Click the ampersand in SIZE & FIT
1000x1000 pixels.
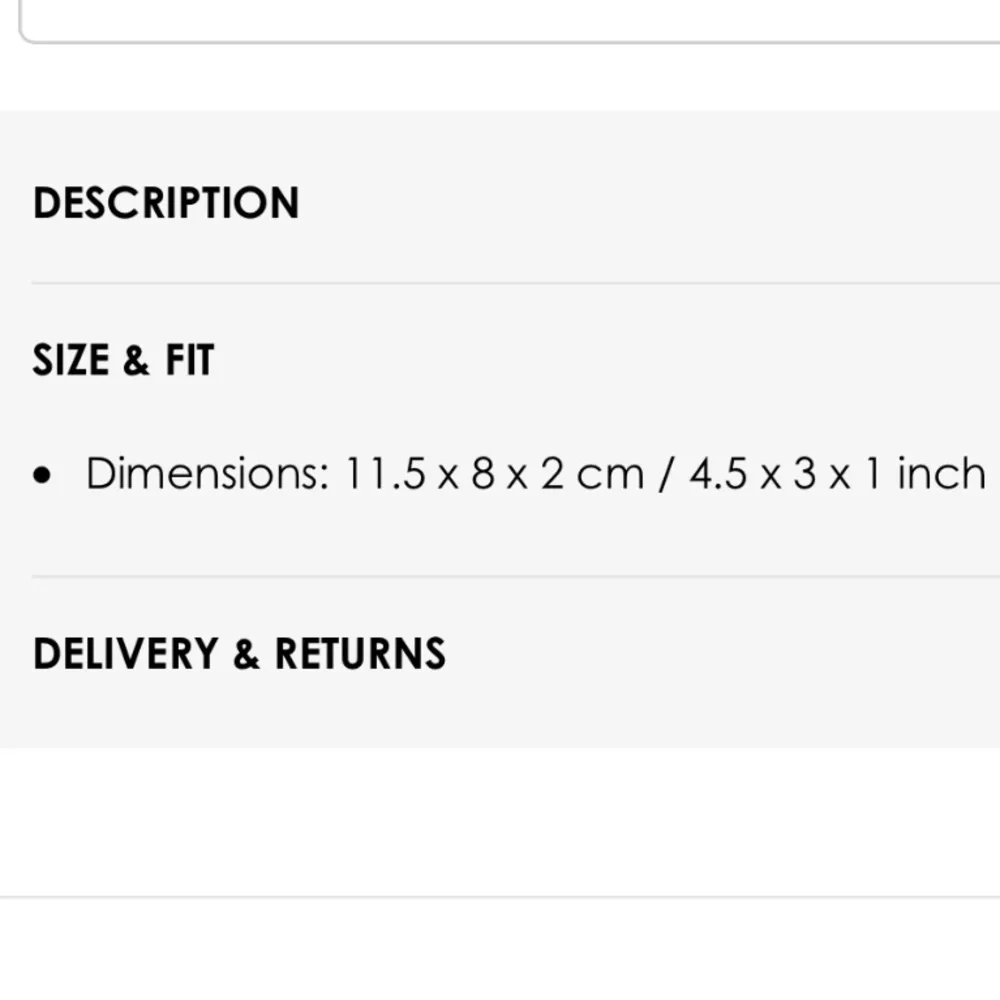click(x=136, y=361)
